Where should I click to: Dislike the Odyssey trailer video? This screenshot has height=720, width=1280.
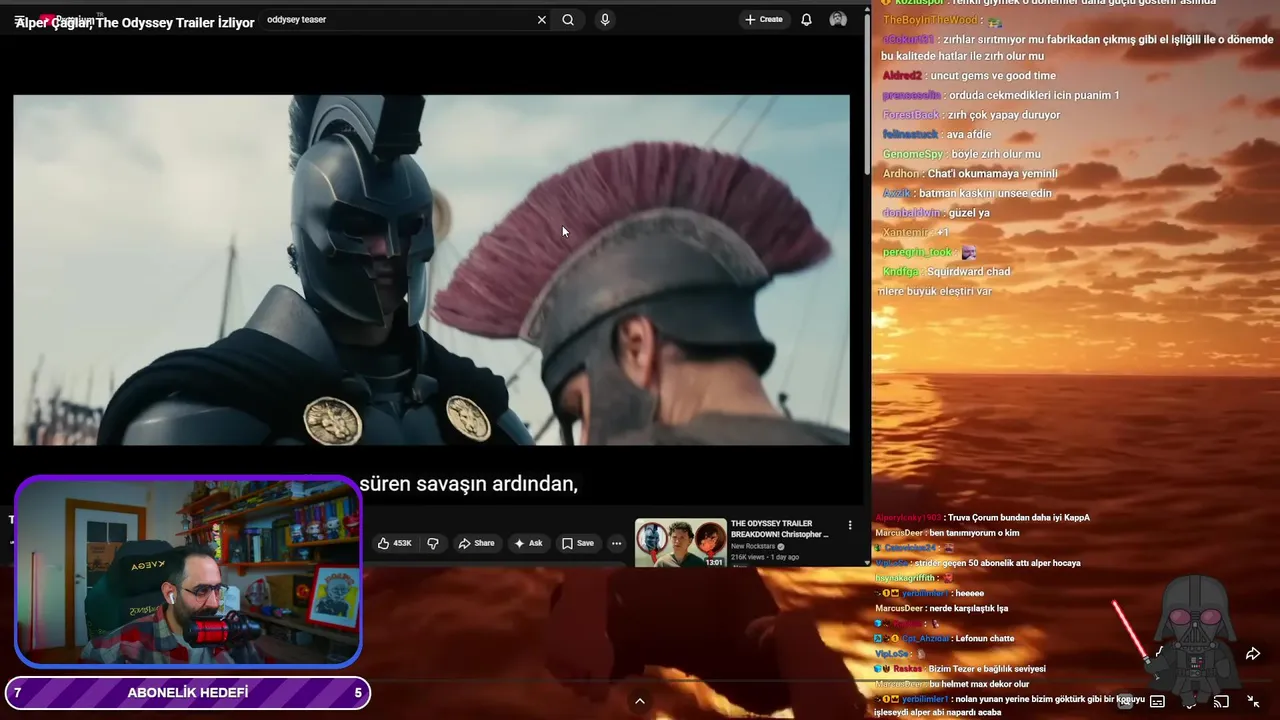coord(433,543)
